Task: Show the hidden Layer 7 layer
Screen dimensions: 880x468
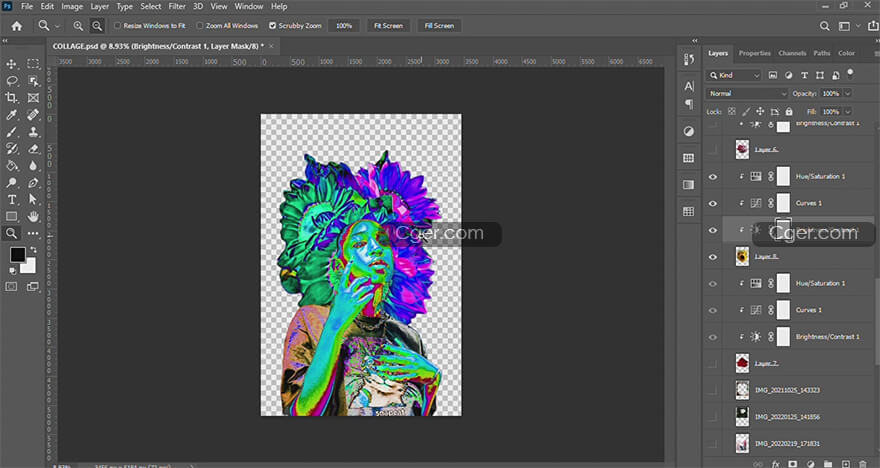Action: (713, 364)
